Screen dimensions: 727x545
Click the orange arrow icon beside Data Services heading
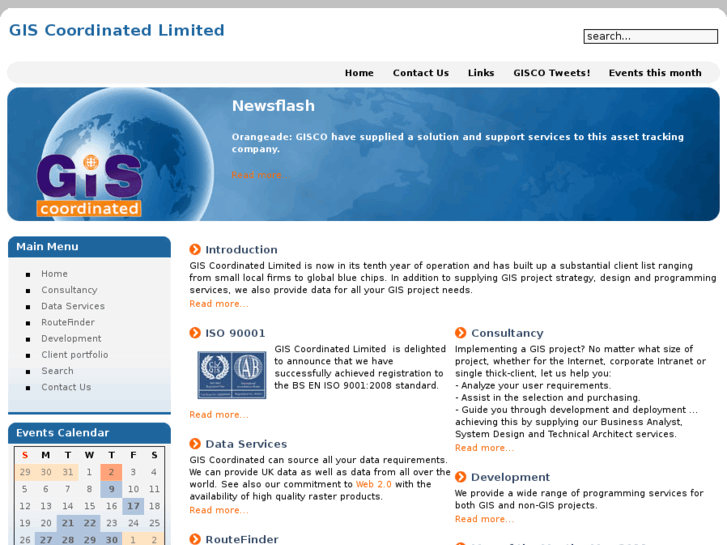click(195, 444)
